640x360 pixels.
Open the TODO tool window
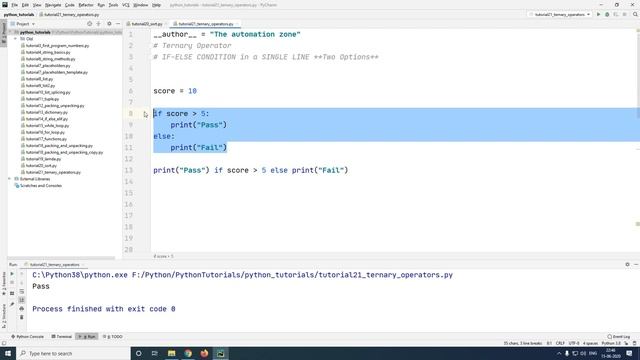click(113, 337)
